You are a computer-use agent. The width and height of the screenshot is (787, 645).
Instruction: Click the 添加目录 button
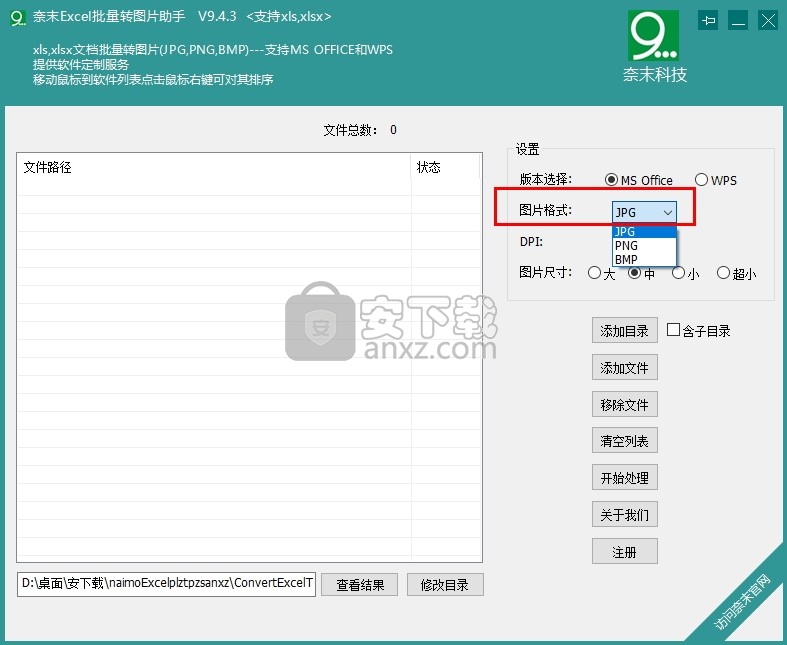pos(625,330)
